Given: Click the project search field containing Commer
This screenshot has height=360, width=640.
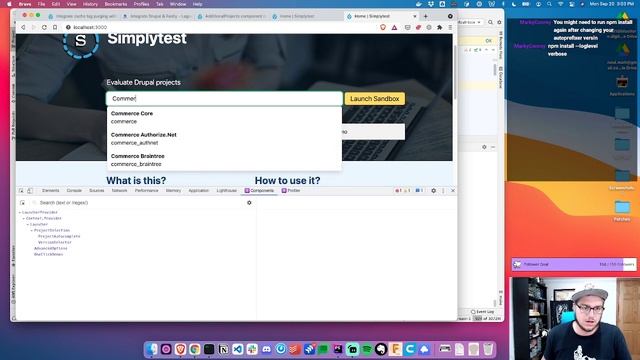Looking at the screenshot, I should (224, 99).
